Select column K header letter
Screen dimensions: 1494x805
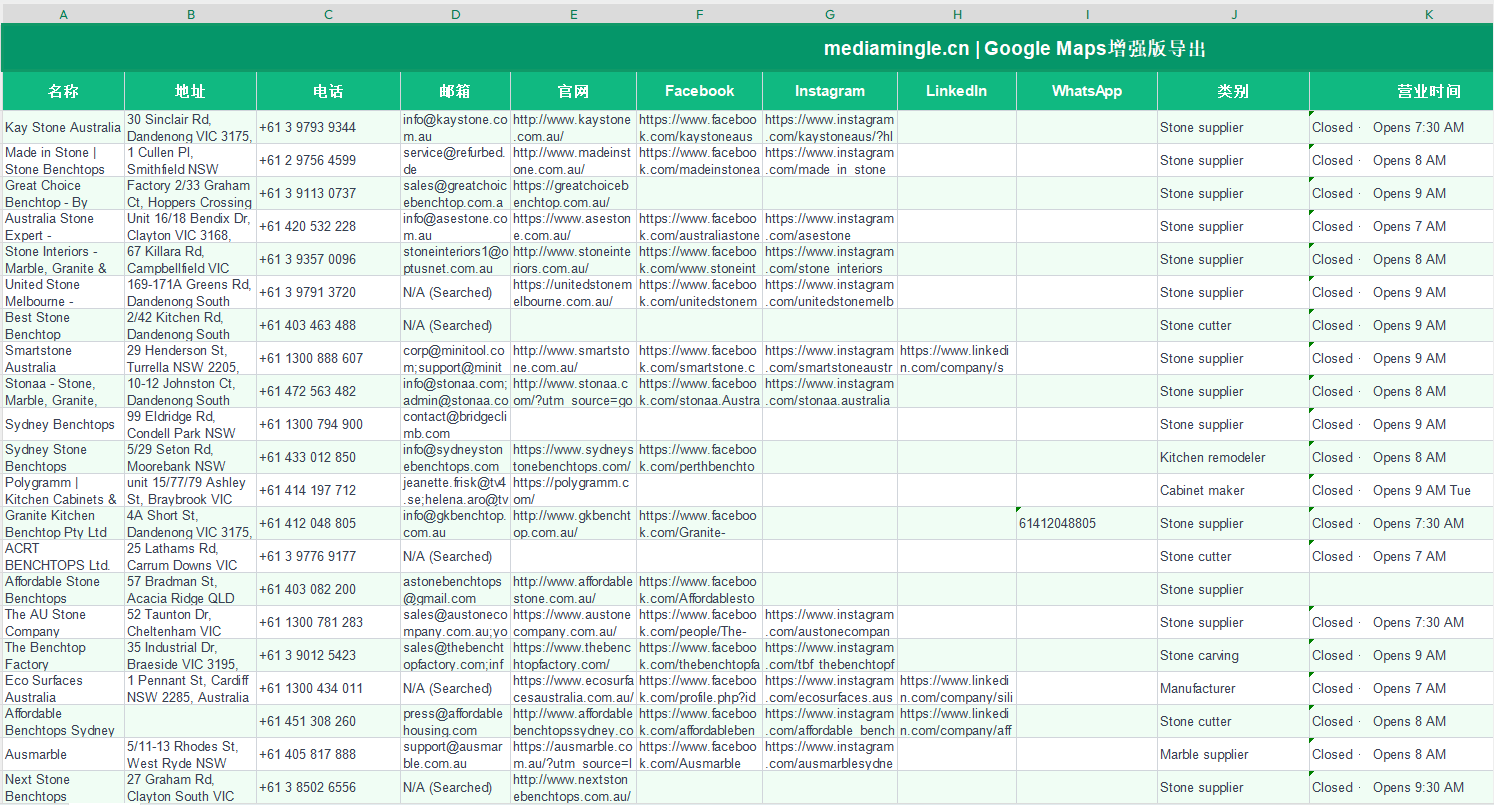pos(1429,14)
